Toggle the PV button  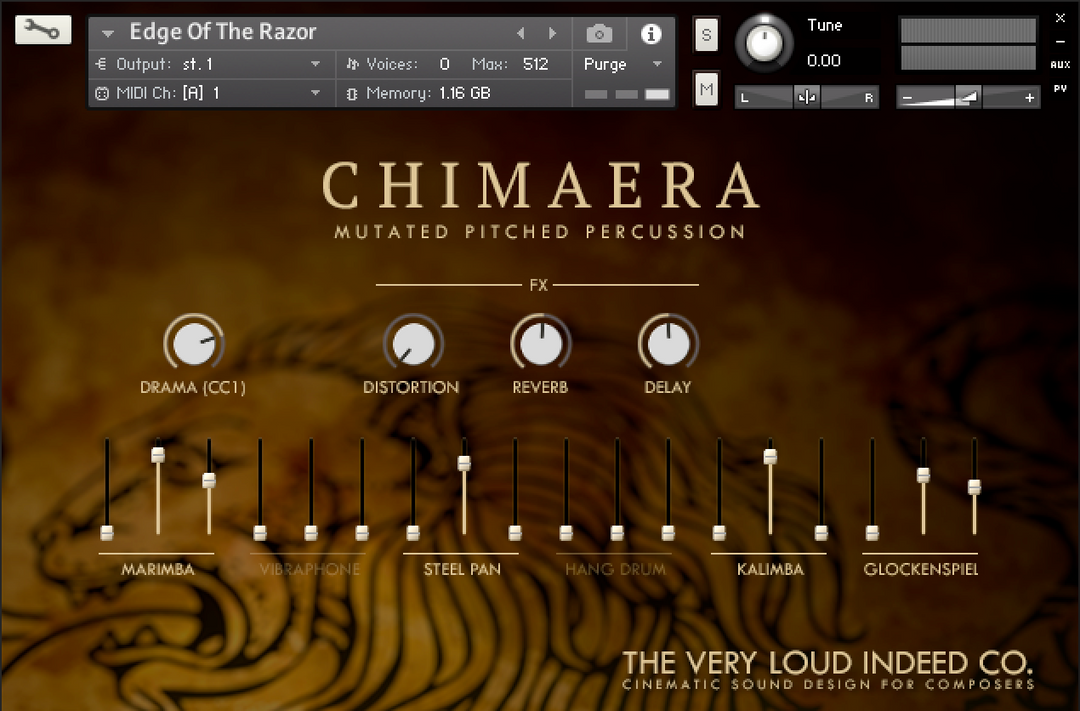[x=1060, y=88]
